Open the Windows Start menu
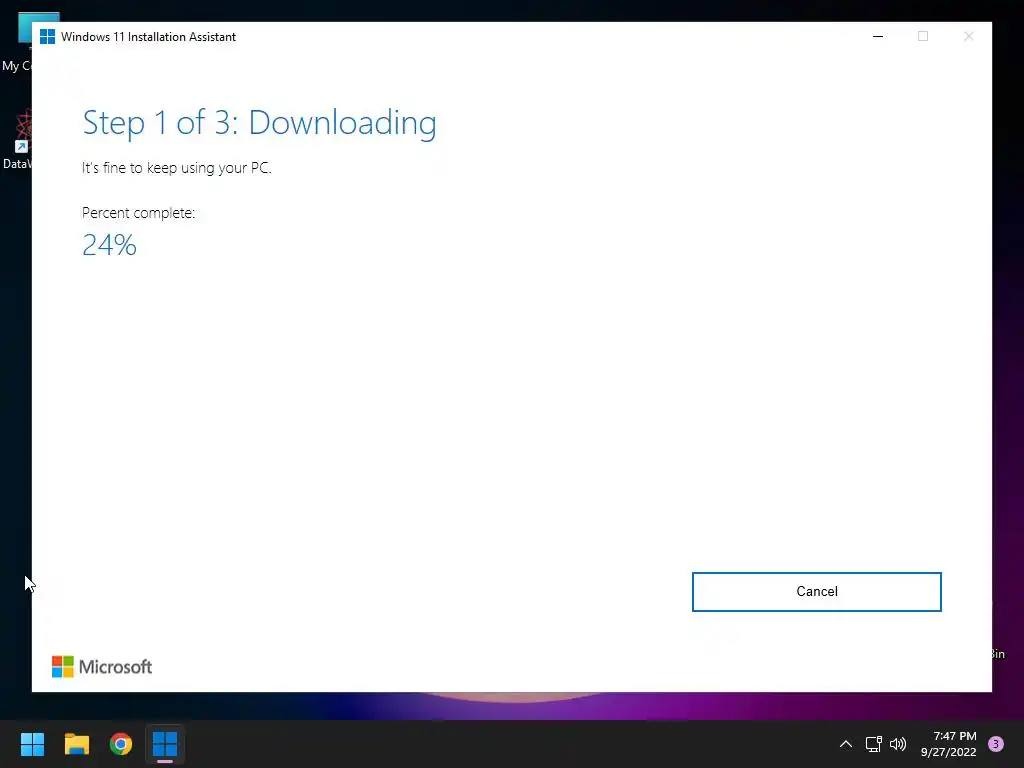Viewport: 1024px width, 768px height. point(32,744)
